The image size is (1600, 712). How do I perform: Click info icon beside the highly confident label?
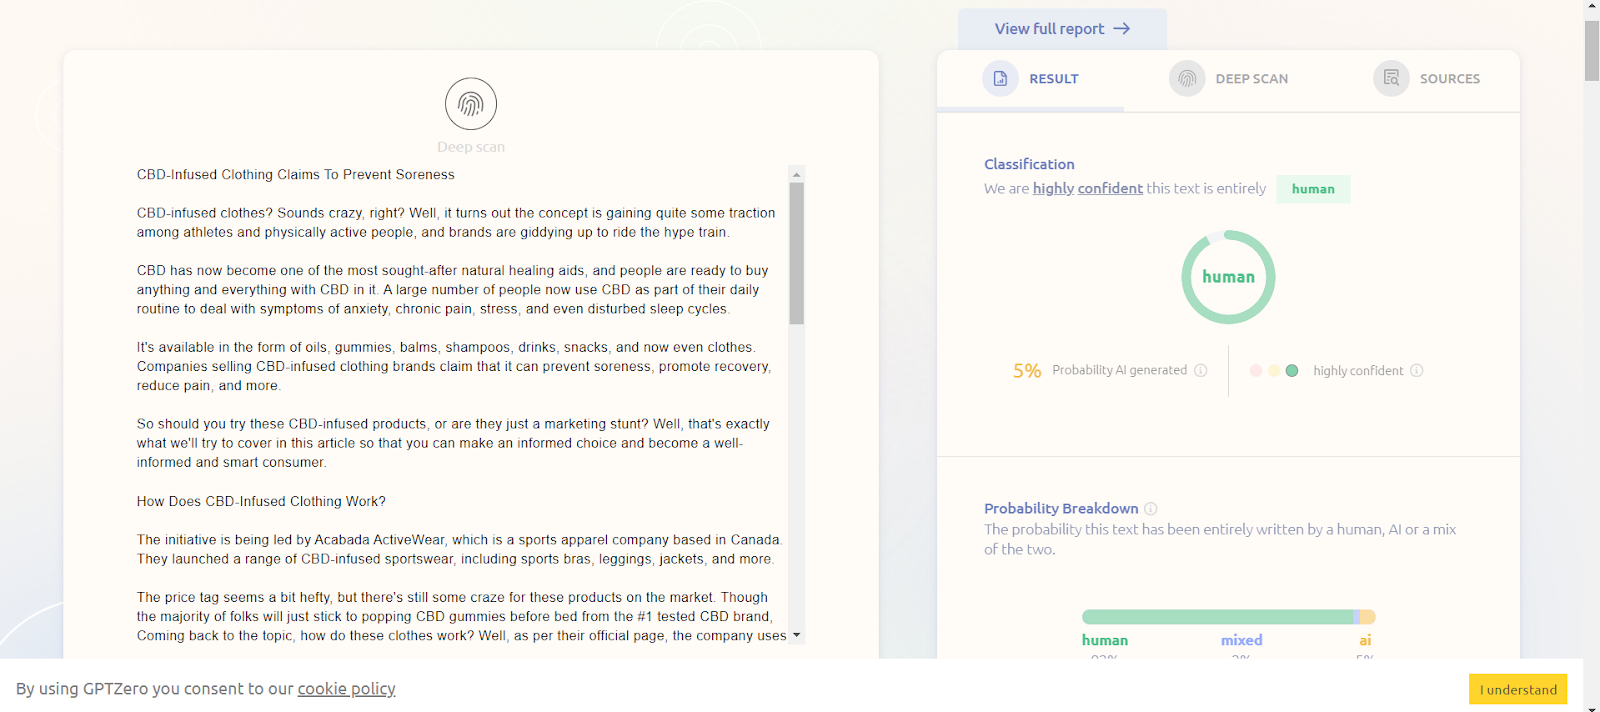coord(1417,370)
